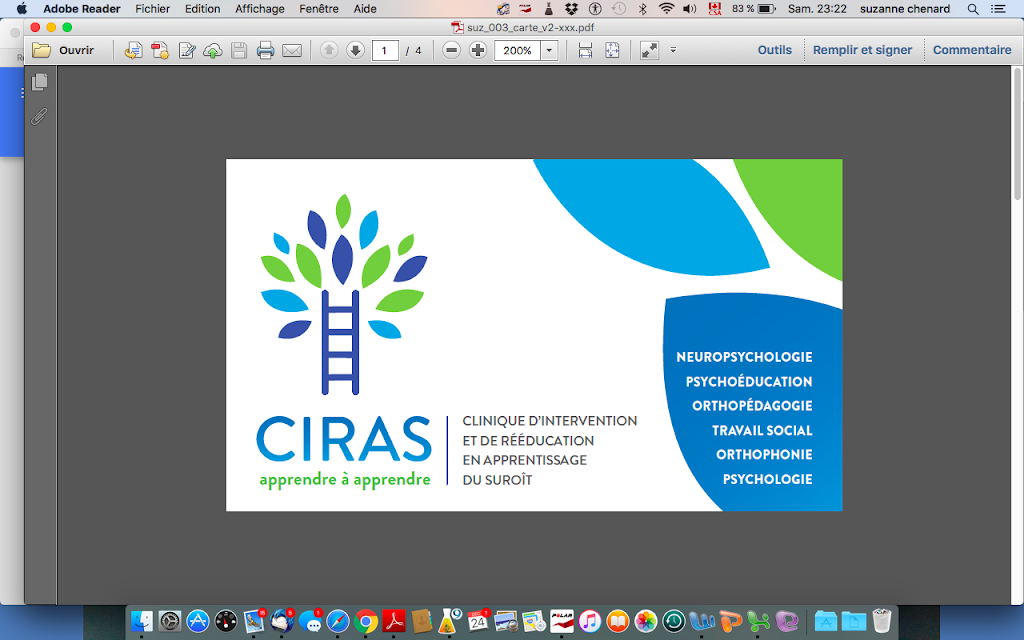Image resolution: width=1024 pixels, height=640 pixels.
Task: Open the Apple menu
Action: coord(22,9)
